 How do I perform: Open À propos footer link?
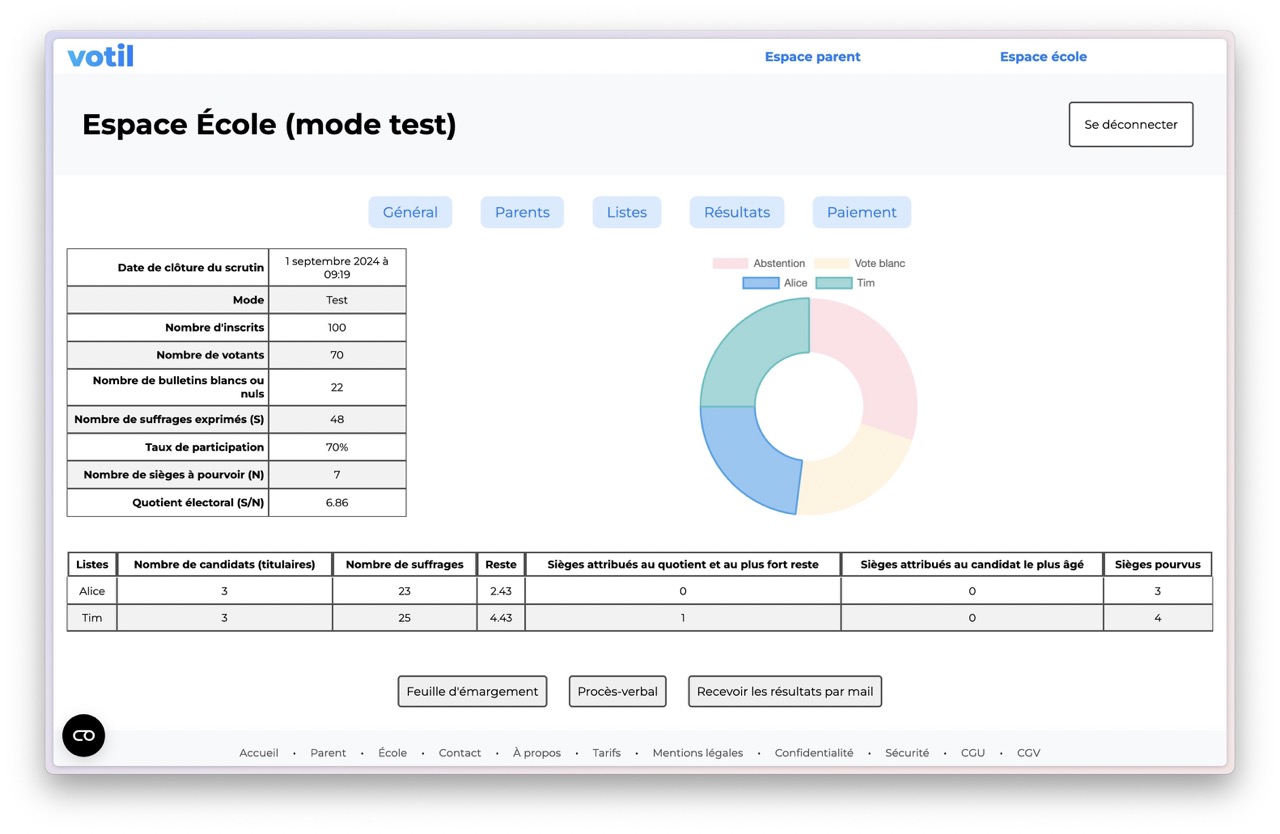click(537, 753)
